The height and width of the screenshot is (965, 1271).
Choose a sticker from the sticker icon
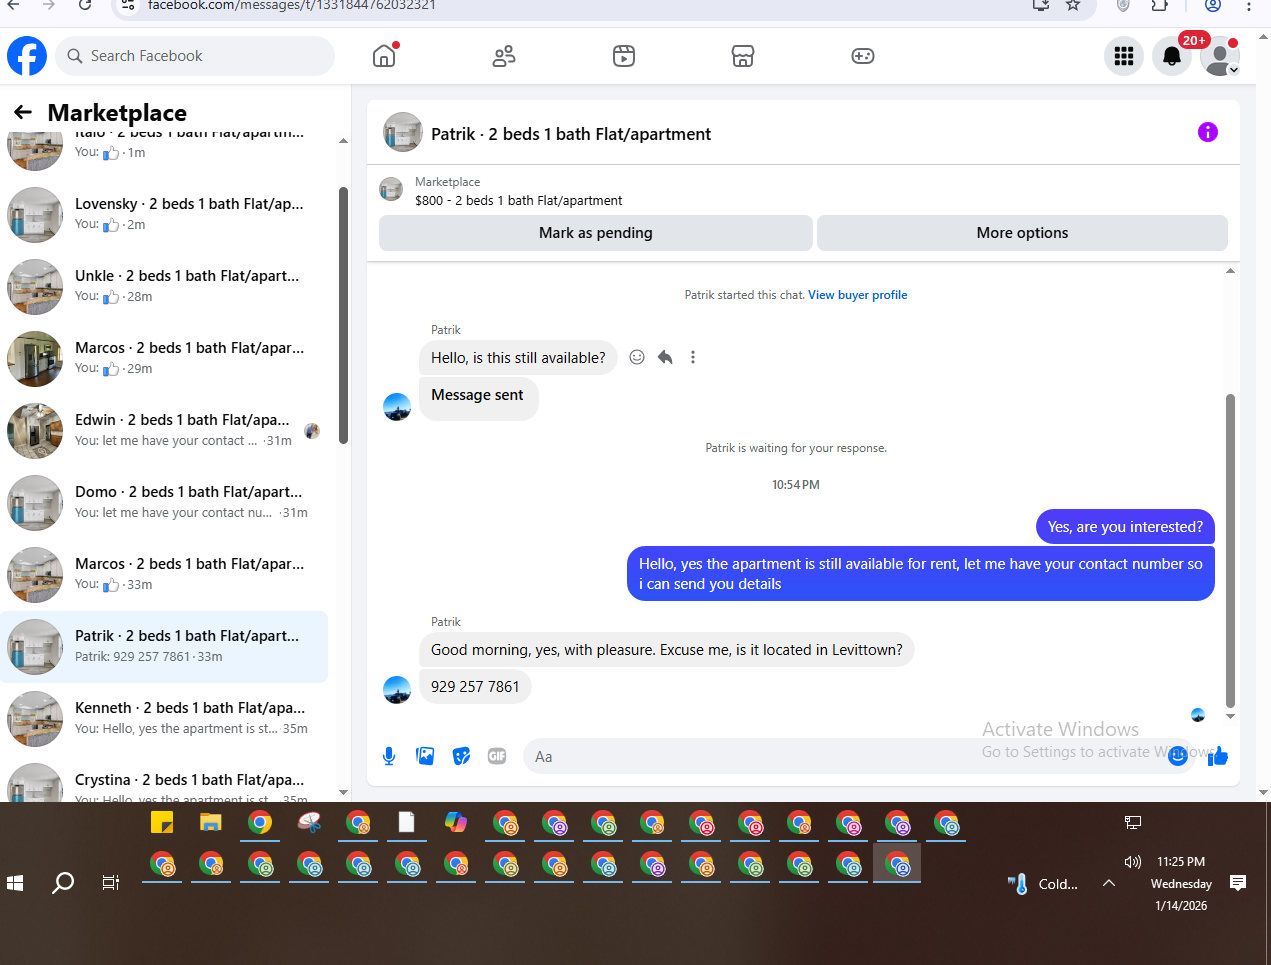pos(461,756)
